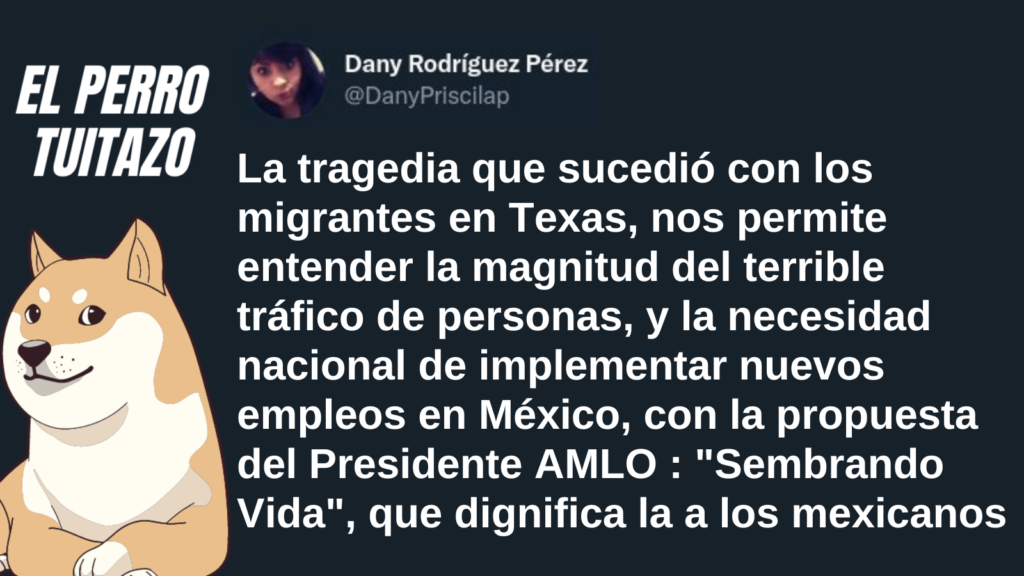Click the quoted word "Sembrando
This screenshot has width=1024, height=576.
pyautogui.click(x=820, y=464)
